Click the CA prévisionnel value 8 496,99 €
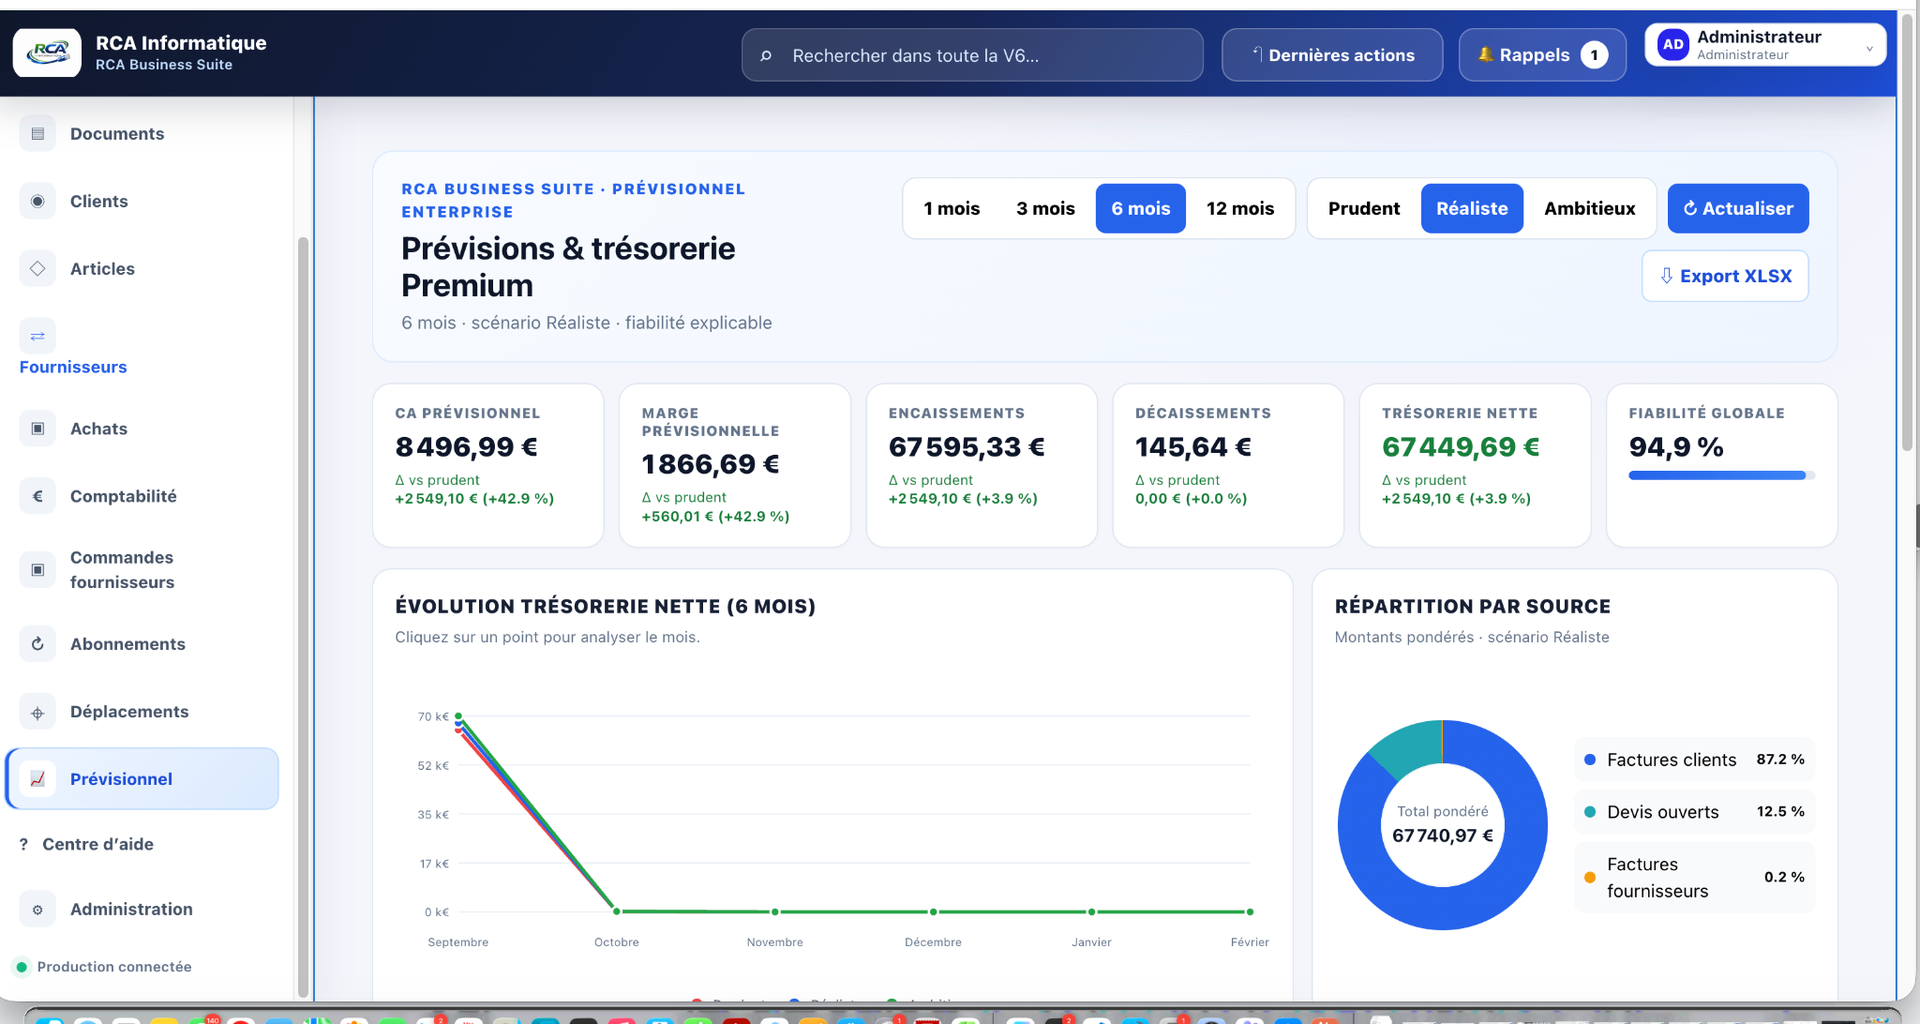The width and height of the screenshot is (1920, 1024). (x=466, y=447)
